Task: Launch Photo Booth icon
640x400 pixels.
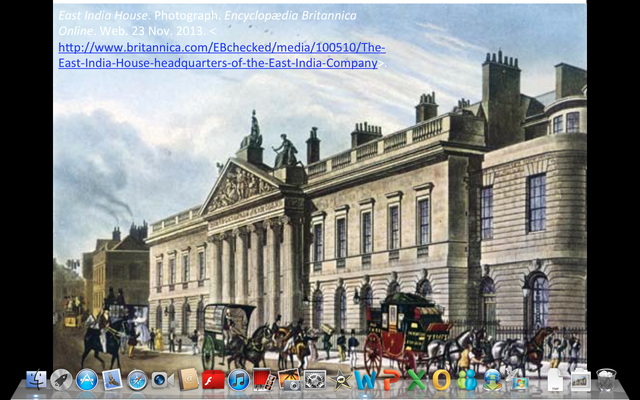Action: 264,380
